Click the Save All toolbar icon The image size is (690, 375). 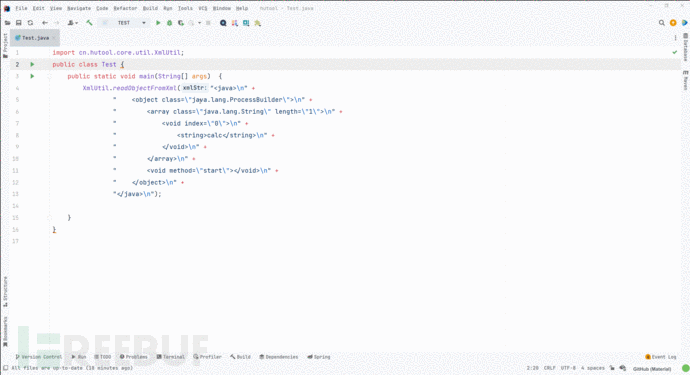18,23
